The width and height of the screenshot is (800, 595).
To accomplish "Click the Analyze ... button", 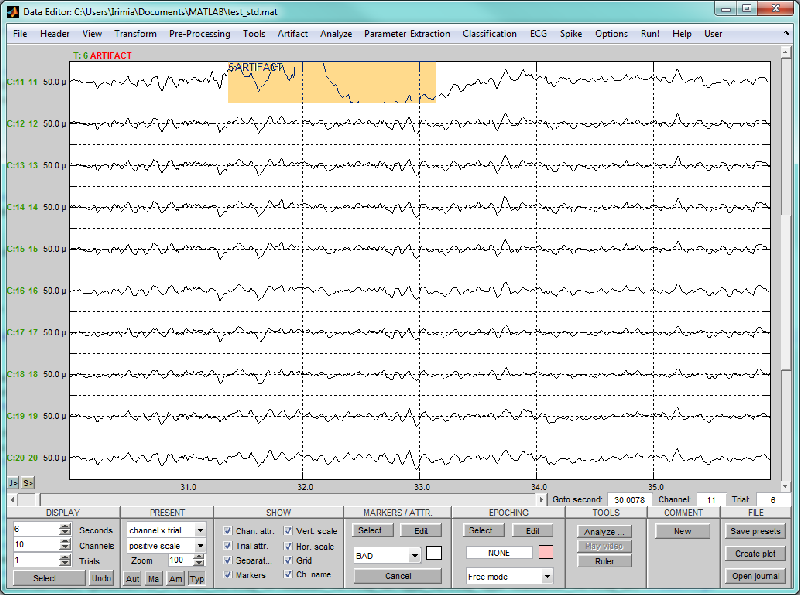I will click(605, 532).
